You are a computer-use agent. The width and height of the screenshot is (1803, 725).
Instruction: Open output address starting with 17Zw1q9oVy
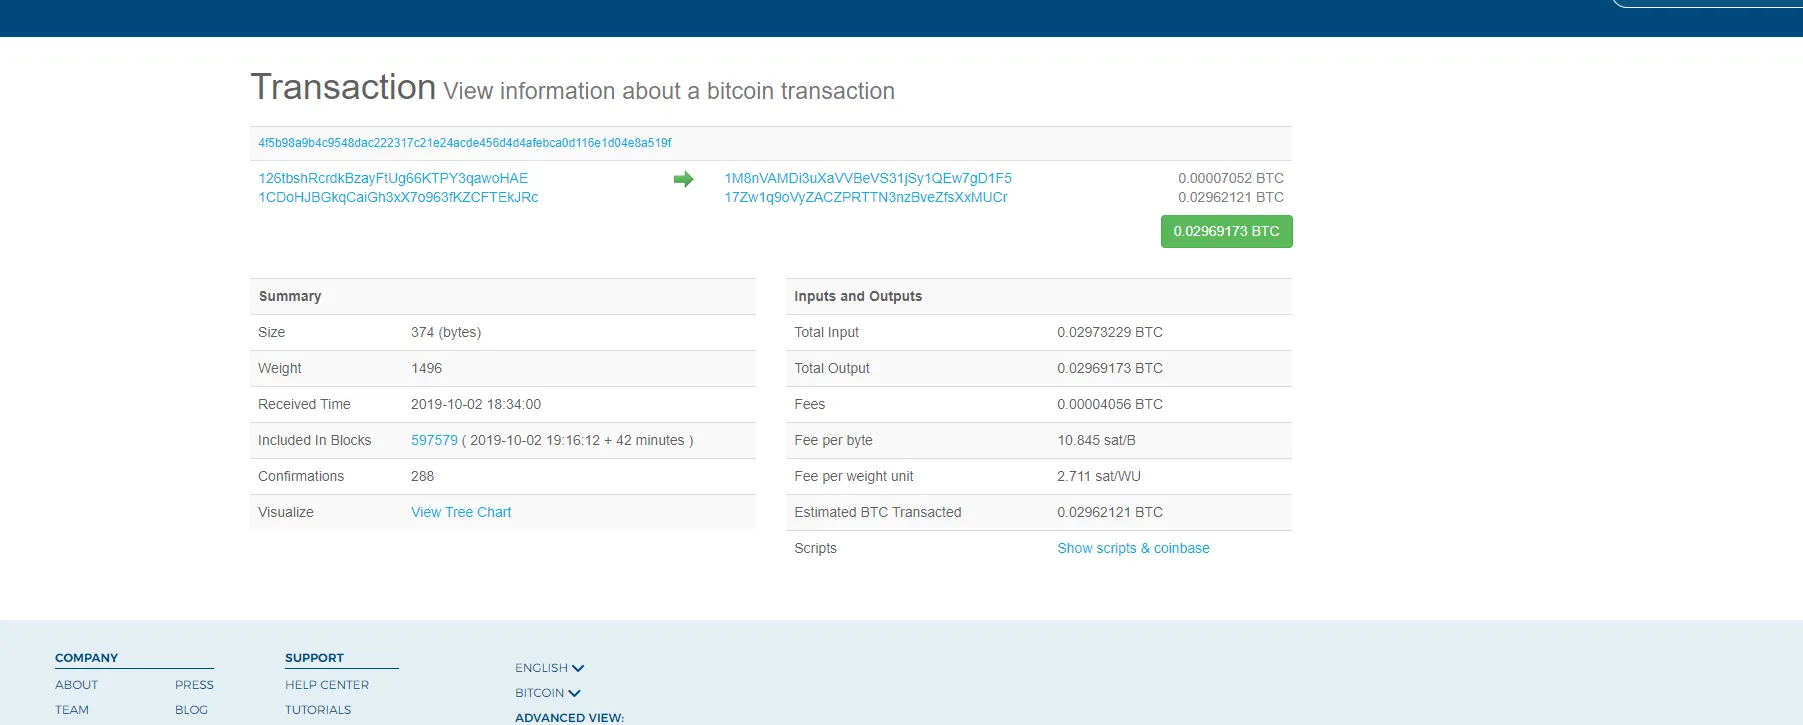tap(865, 197)
